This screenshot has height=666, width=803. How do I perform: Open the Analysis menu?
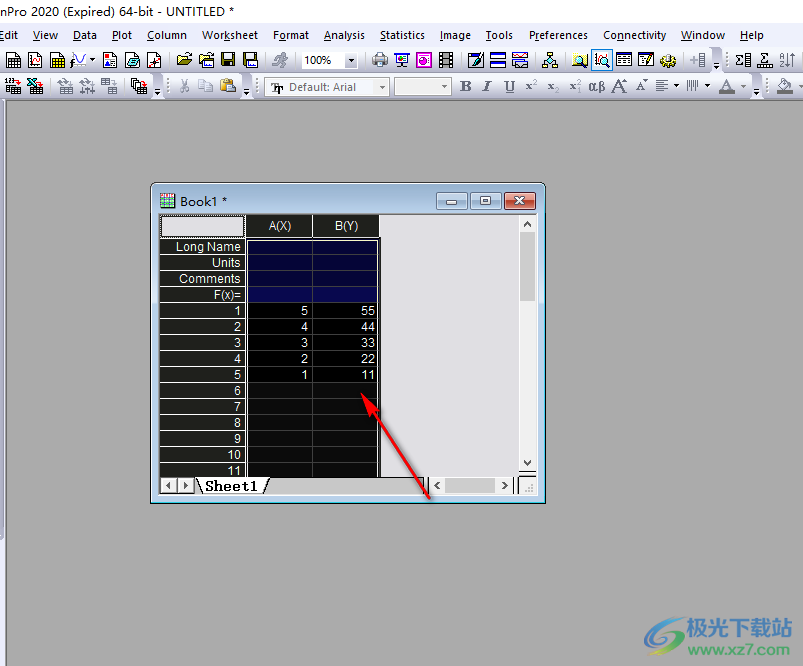coord(344,35)
